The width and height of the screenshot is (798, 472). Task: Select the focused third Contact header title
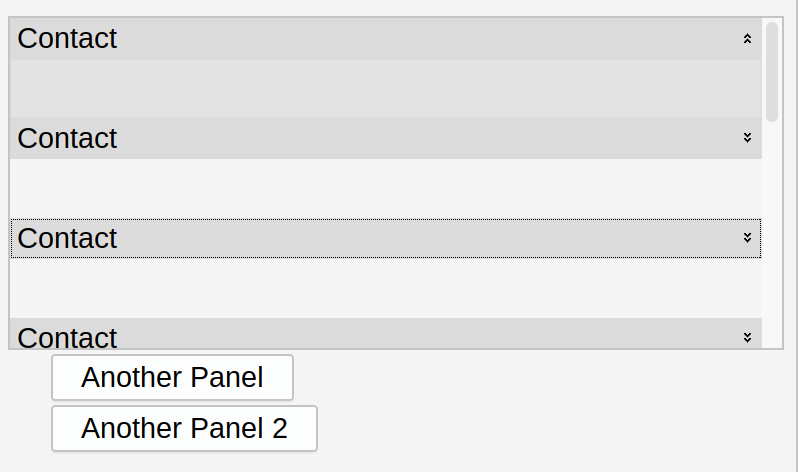pos(67,238)
